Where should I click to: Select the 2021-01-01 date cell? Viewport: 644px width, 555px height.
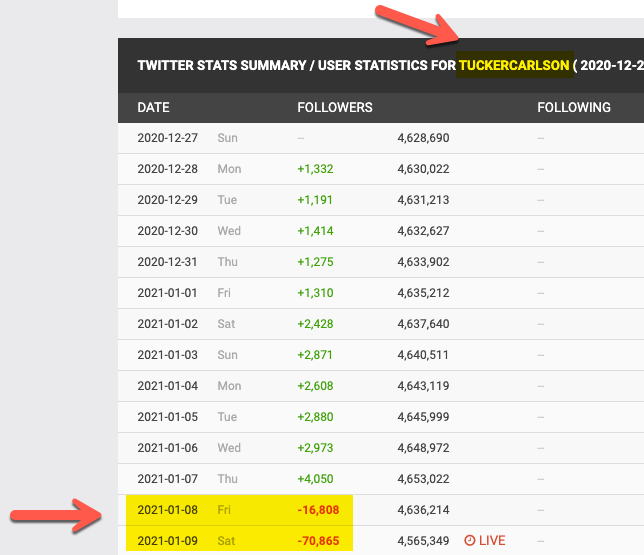click(x=167, y=293)
